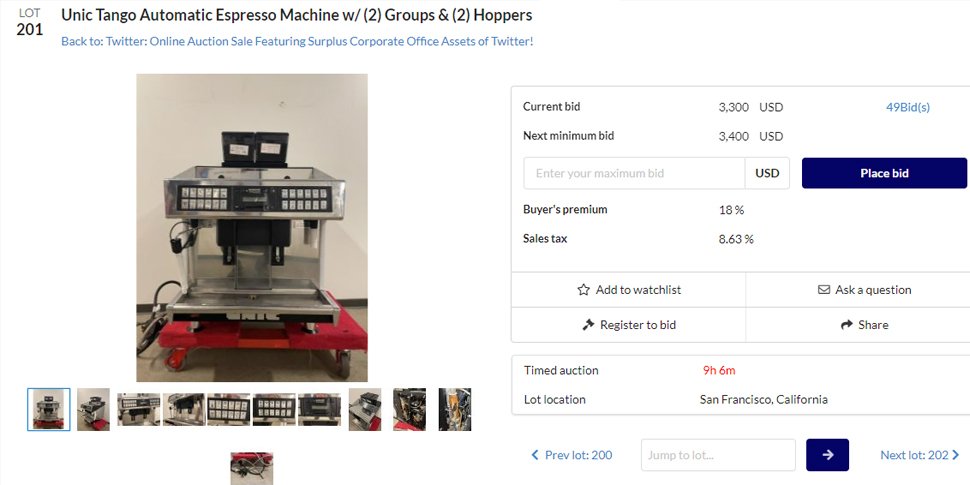Click the go arrow button beside Jump to lot
This screenshot has width=970, height=485.
(827, 455)
